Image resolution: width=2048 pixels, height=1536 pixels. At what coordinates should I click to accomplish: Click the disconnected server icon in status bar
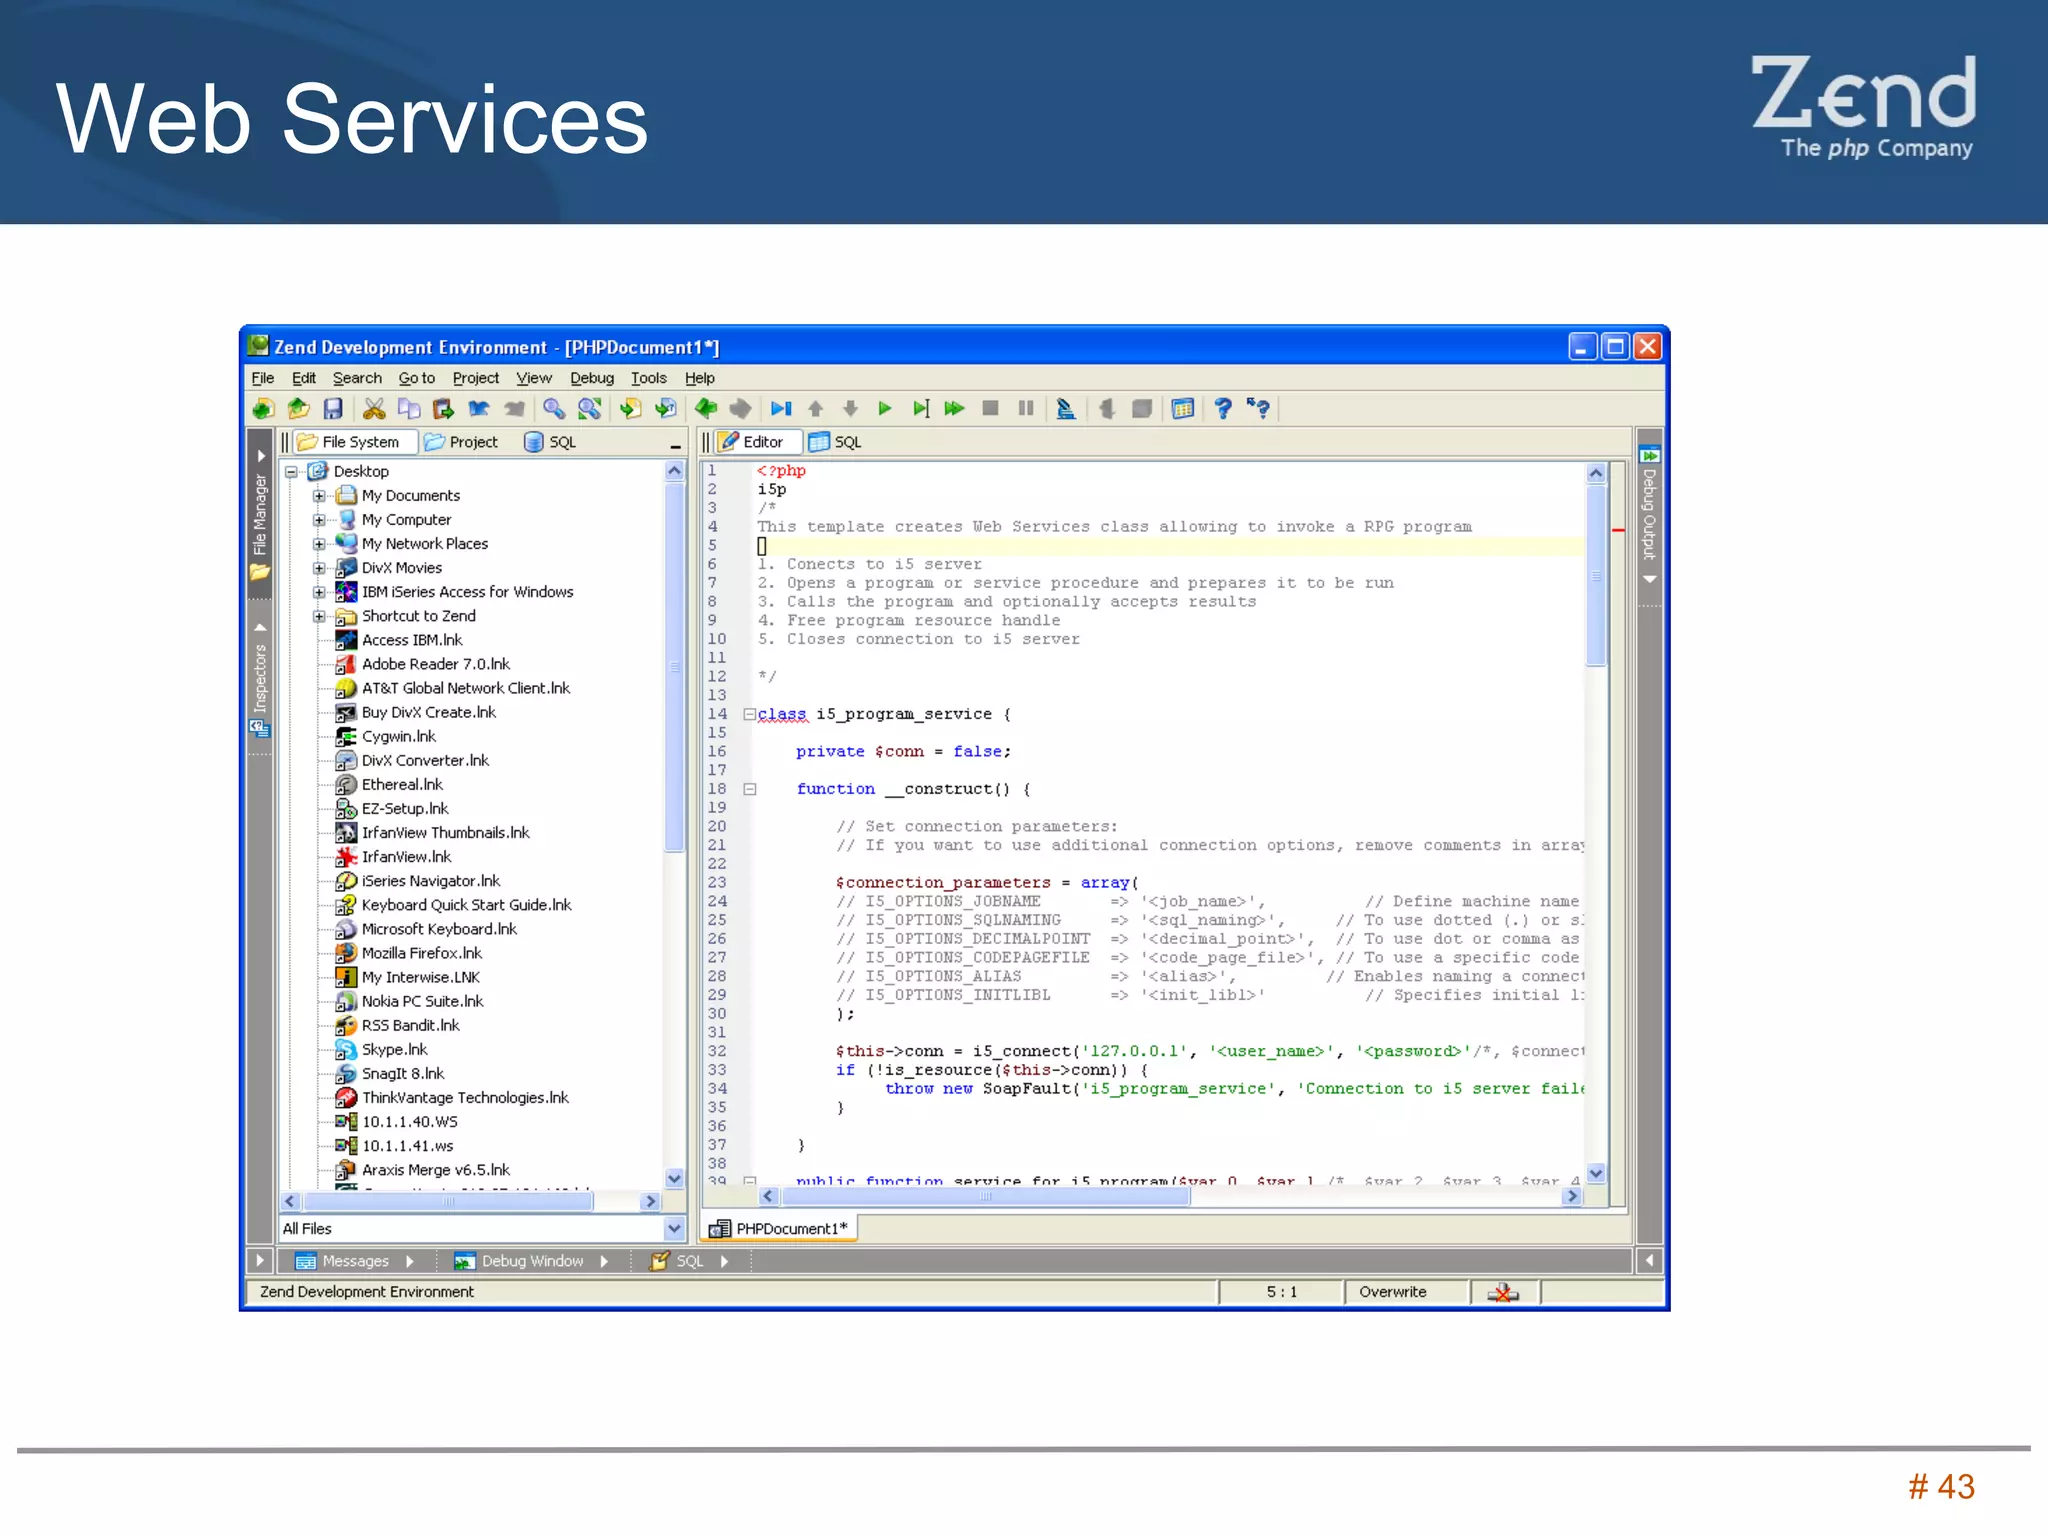pos(1503,1292)
